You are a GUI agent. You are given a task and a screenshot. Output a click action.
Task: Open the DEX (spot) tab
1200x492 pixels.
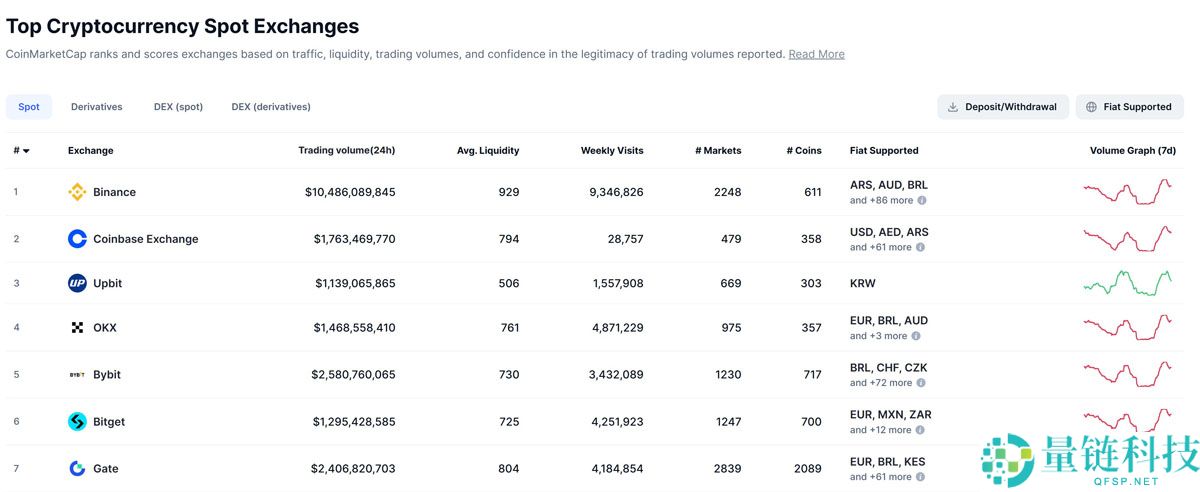coord(178,107)
